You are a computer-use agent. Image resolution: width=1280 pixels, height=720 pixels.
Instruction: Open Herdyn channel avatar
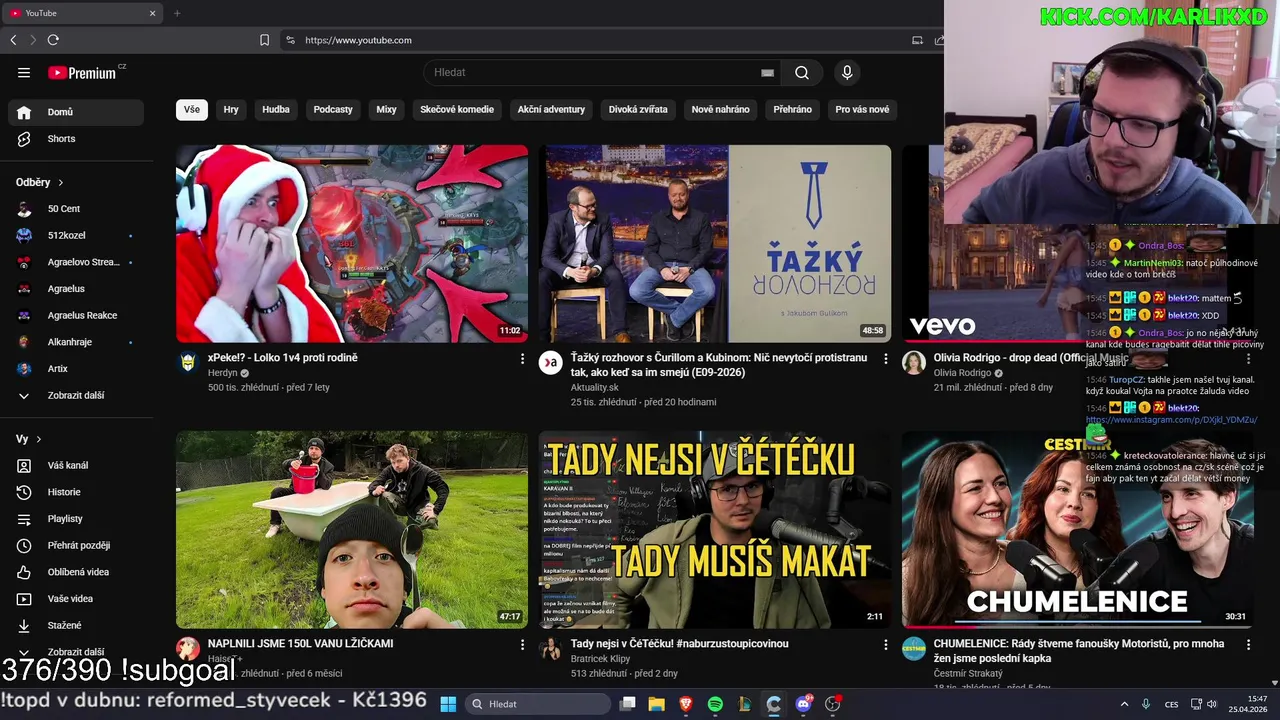(188, 362)
